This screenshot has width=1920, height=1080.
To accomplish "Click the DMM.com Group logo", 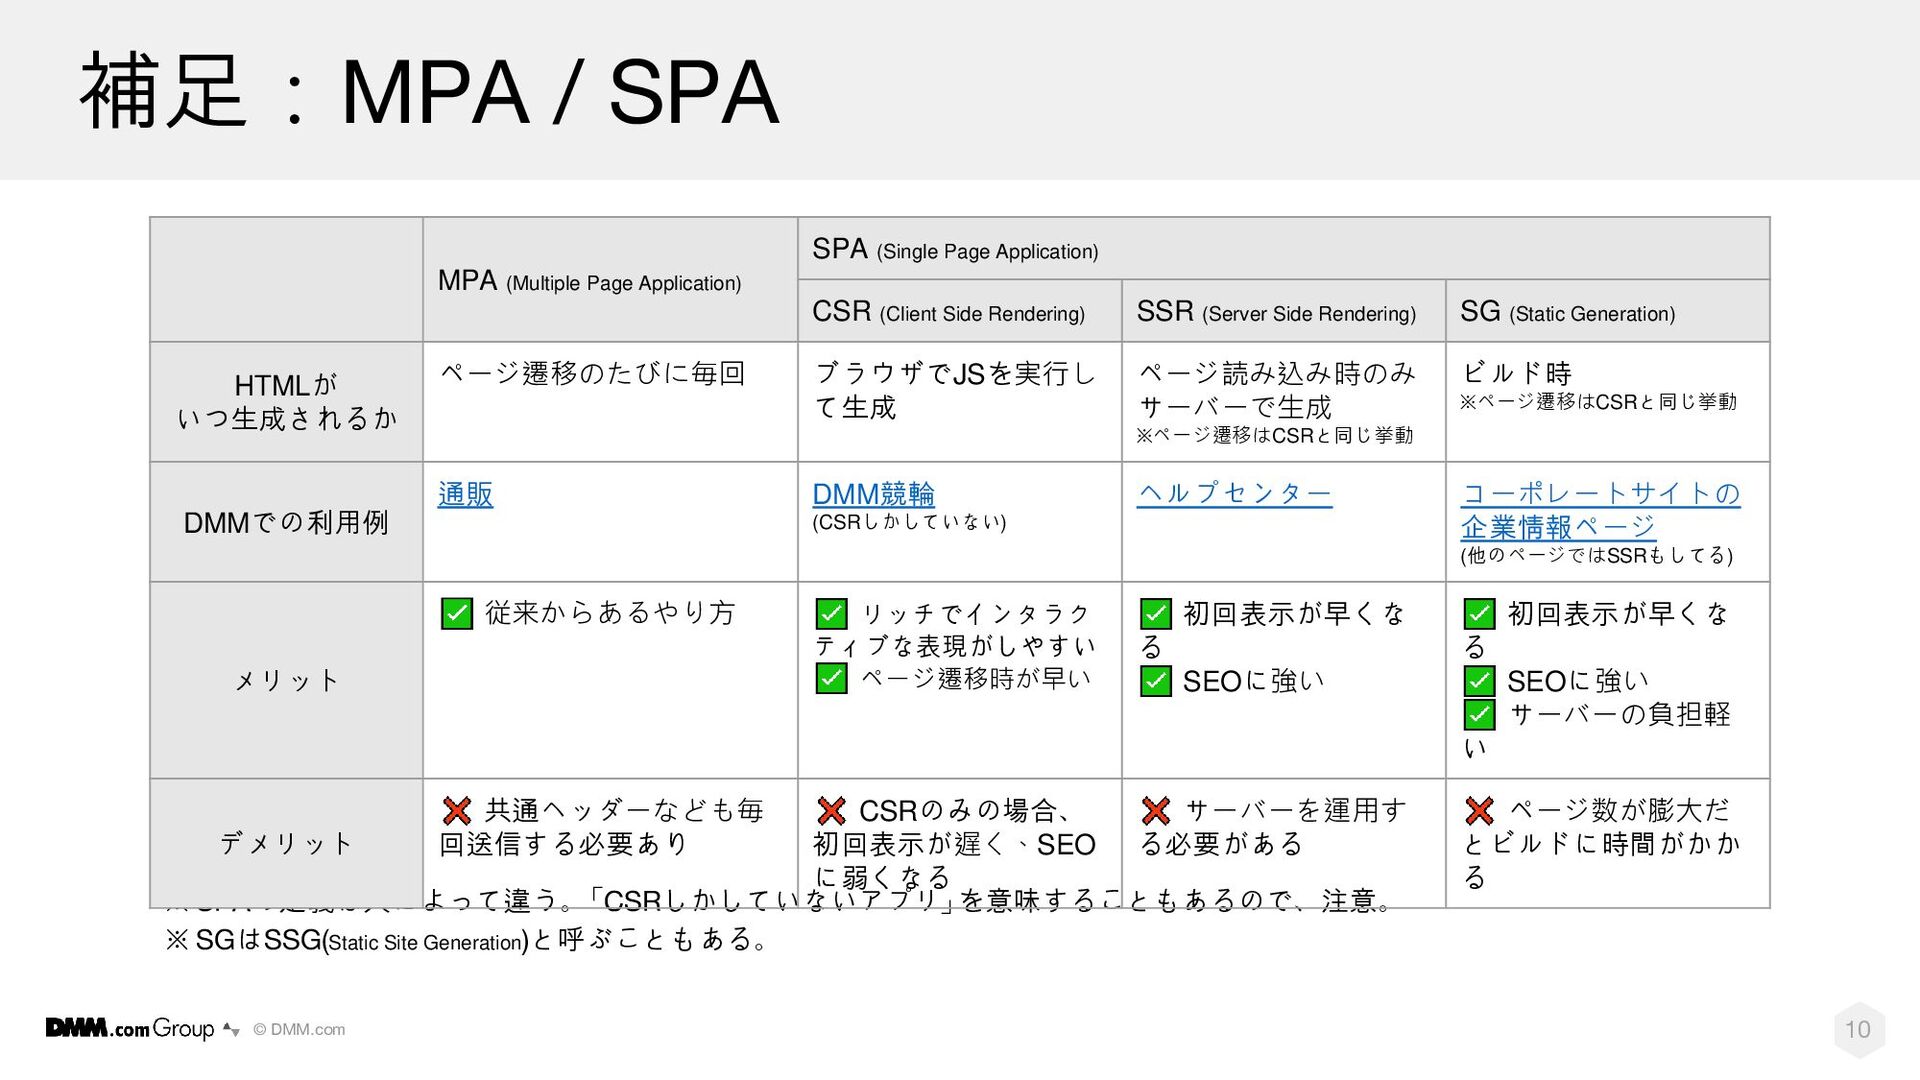I will click(130, 1028).
